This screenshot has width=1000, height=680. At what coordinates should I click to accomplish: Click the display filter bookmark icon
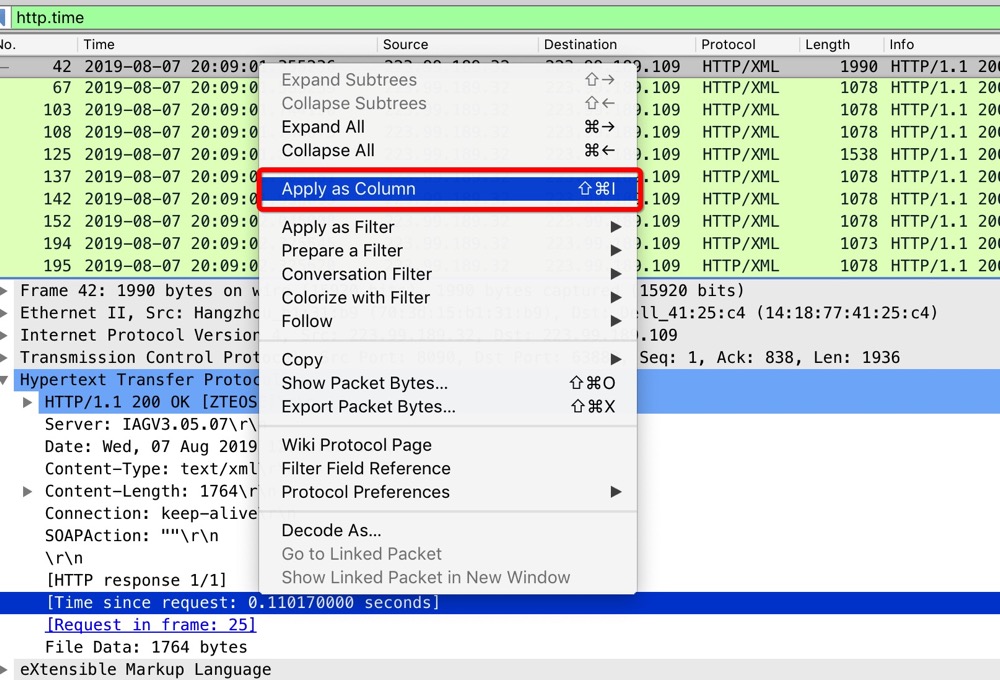[4, 18]
